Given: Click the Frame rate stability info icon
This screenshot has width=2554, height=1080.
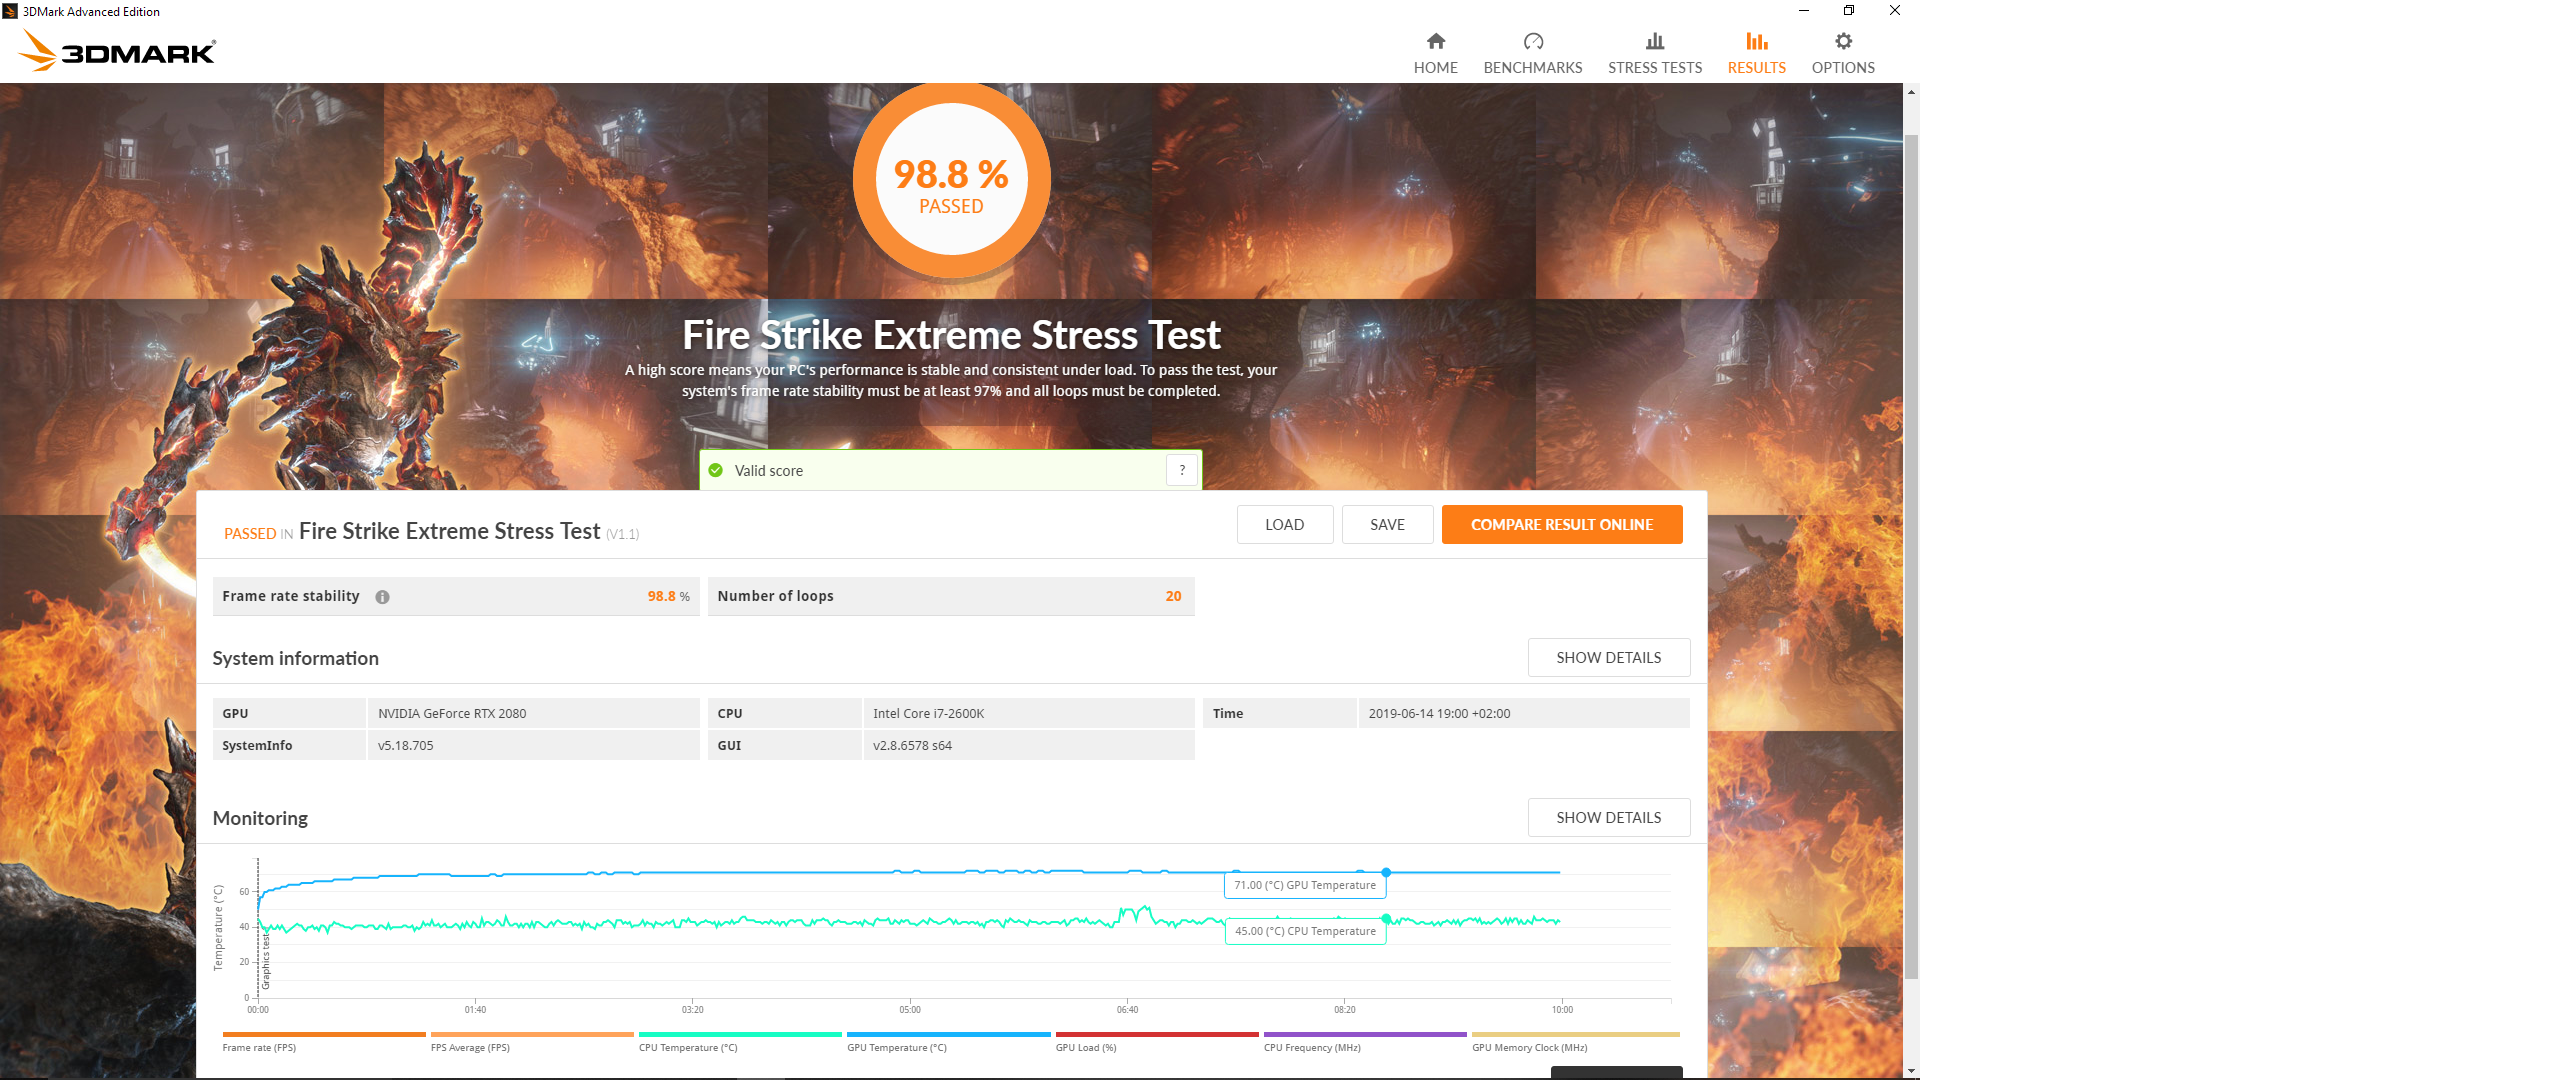Looking at the screenshot, I should click(x=382, y=597).
